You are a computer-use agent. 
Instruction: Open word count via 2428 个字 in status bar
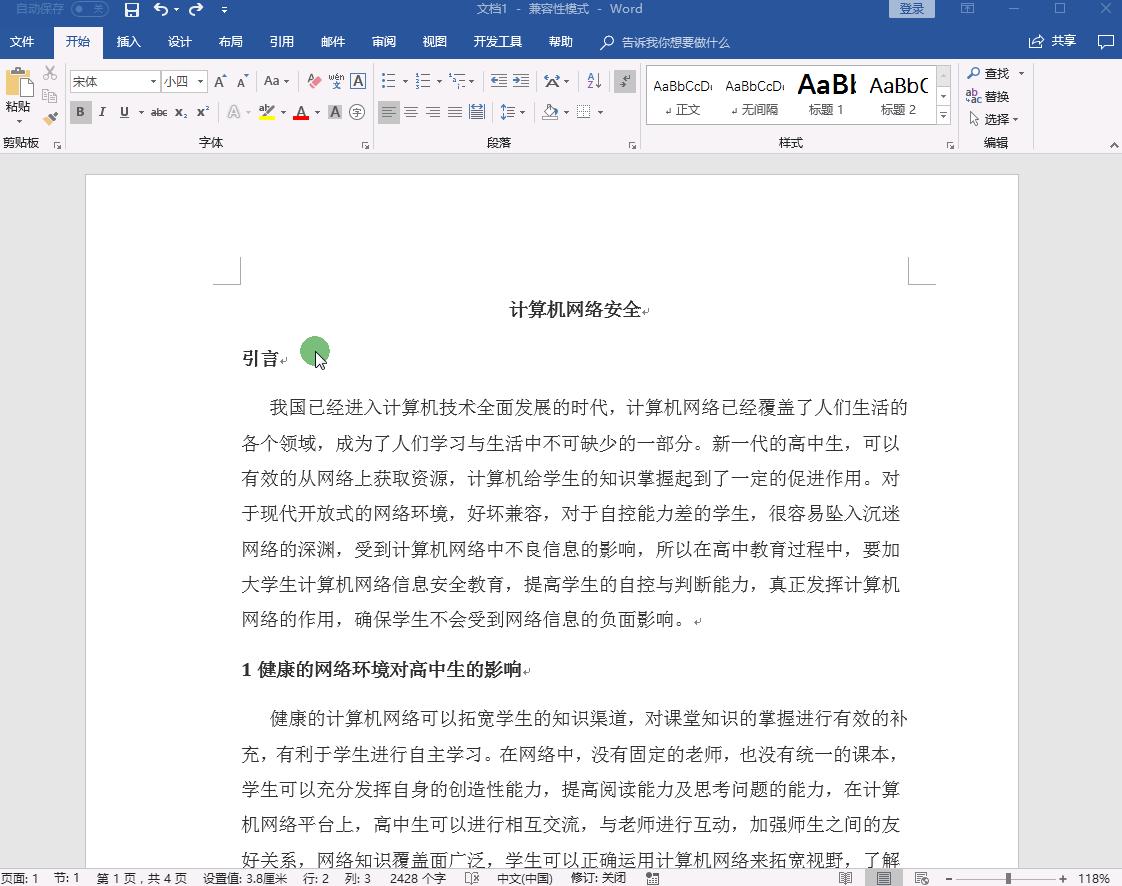click(418, 879)
